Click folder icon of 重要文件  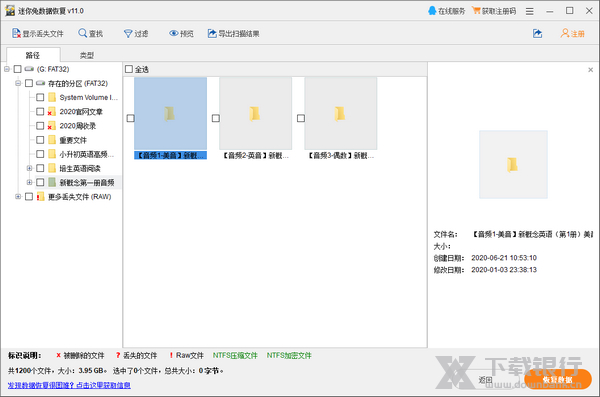52,140
